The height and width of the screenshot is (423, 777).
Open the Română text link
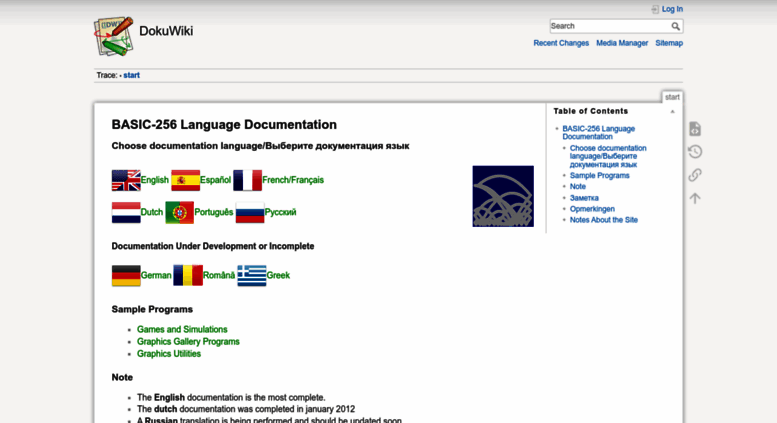(219, 275)
